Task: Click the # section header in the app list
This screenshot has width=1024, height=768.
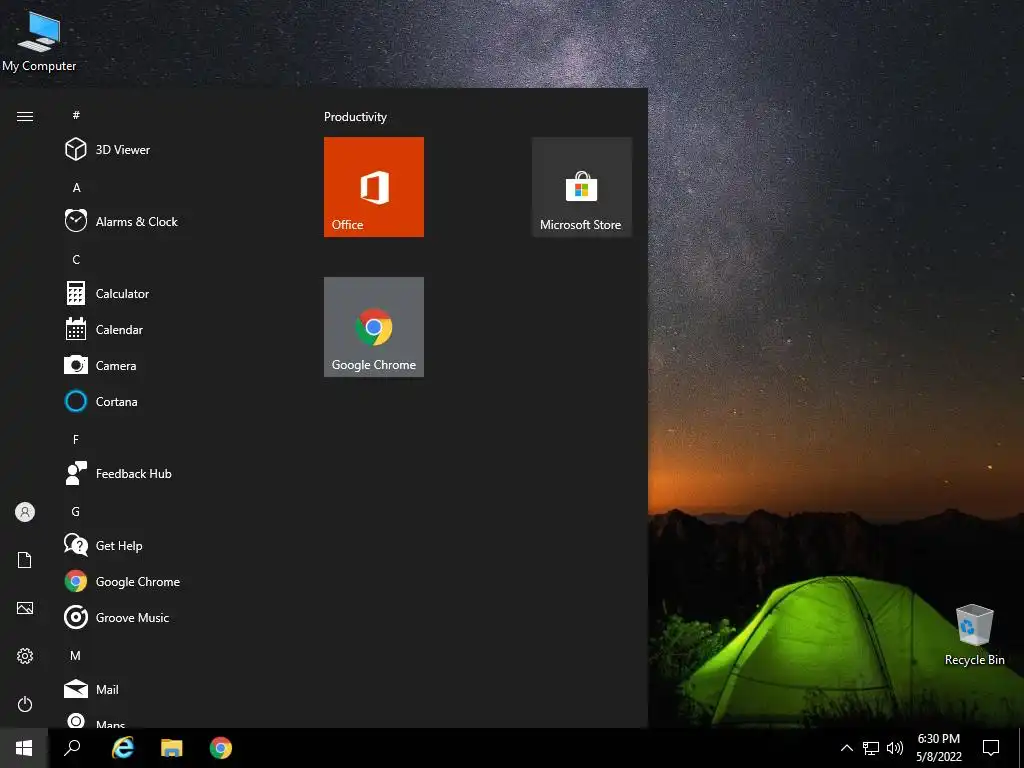Action: (76, 115)
